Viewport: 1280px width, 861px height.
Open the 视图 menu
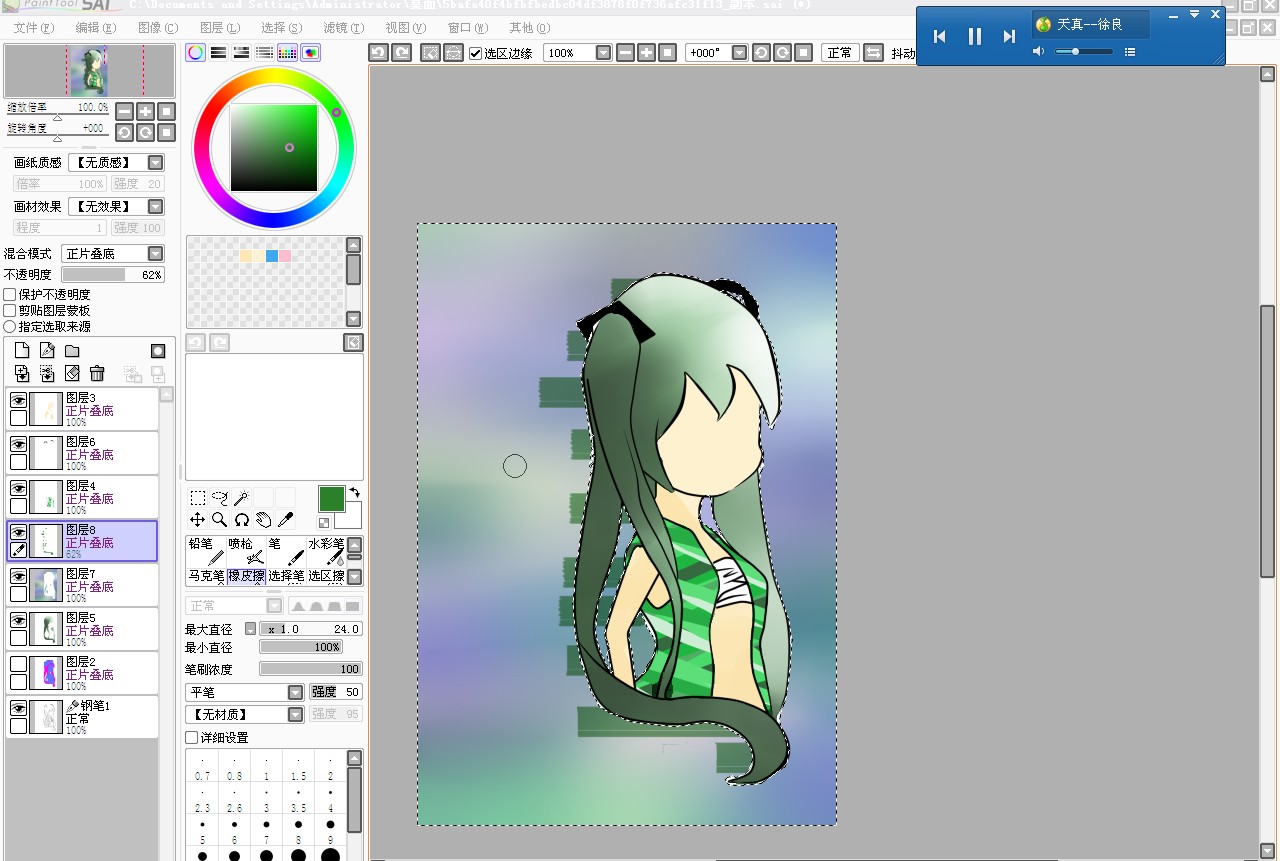405,28
